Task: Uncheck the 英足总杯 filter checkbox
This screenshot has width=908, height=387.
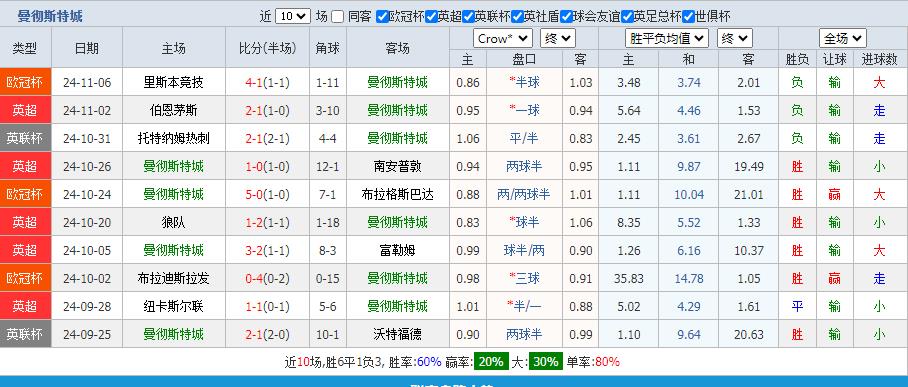Action: click(x=627, y=16)
